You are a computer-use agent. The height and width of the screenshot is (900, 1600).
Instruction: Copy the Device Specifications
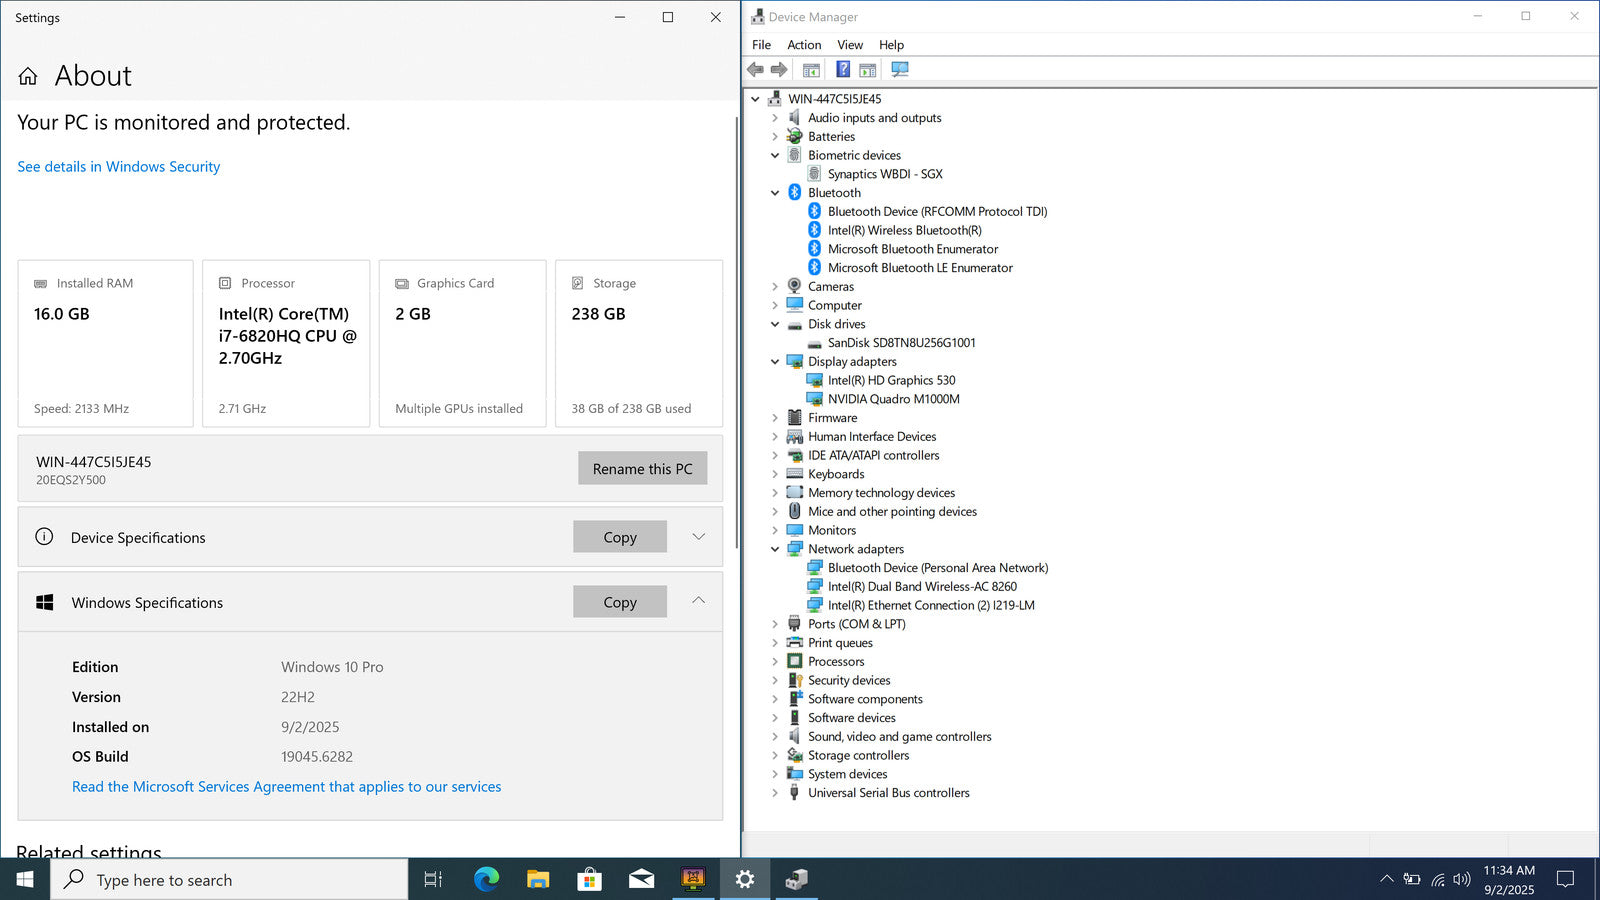[x=620, y=537]
